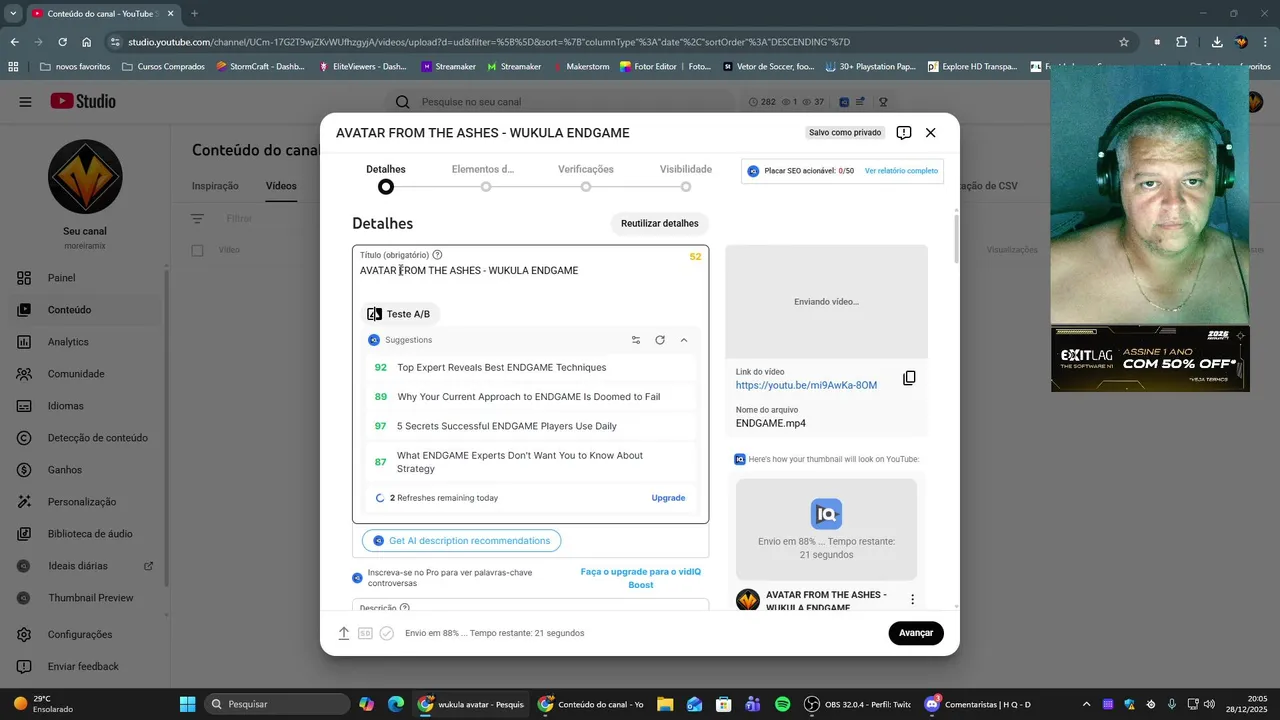Open the Chrome downloads icon
The image size is (1280, 720).
tap(1217, 42)
